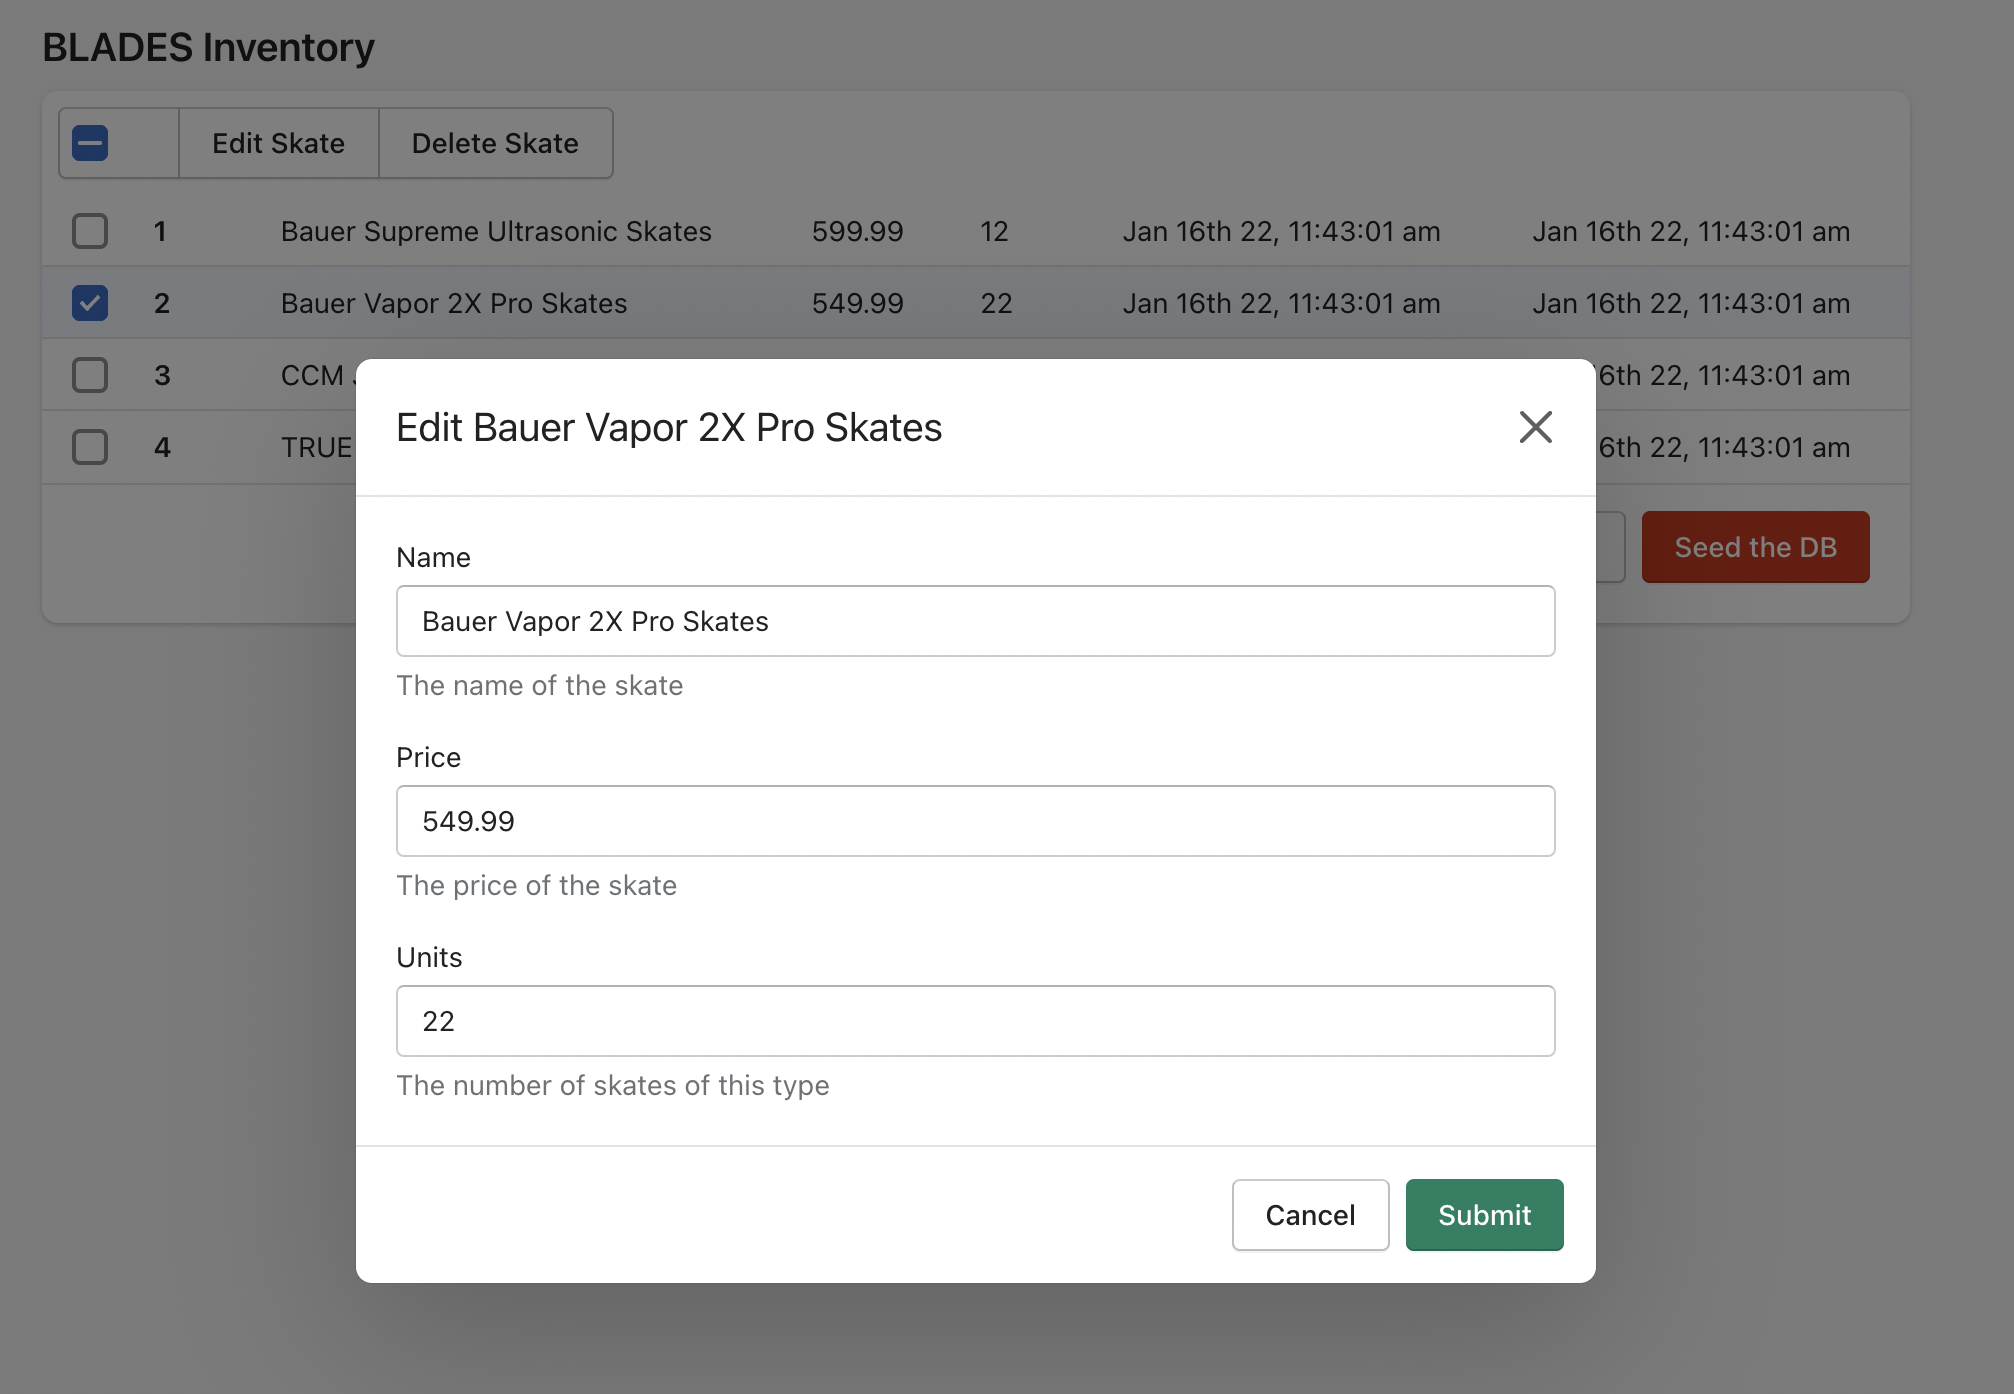Check the Bauer Supreme Ultrasonic row checkbox
The height and width of the screenshot is (1394, 2014).
click(x=90, y=231)
